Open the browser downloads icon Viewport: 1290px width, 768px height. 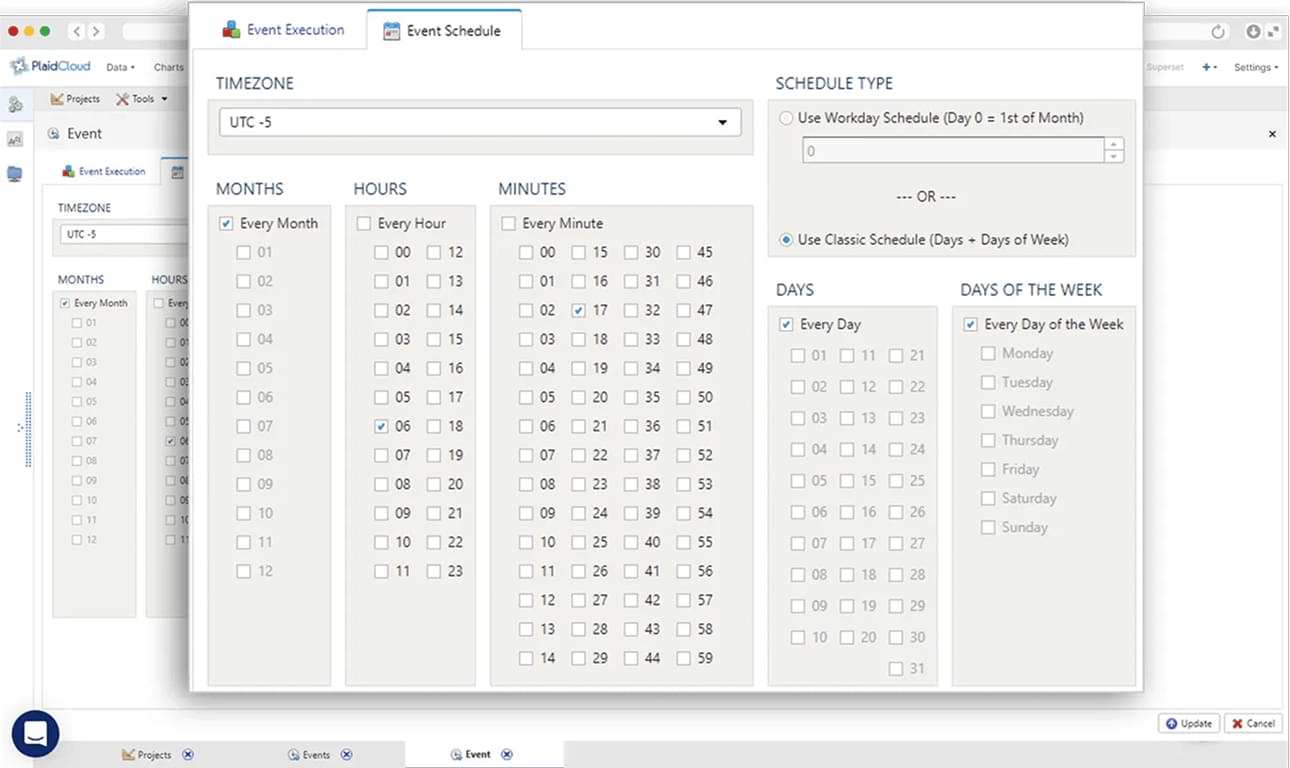[x=1253, y=32]
